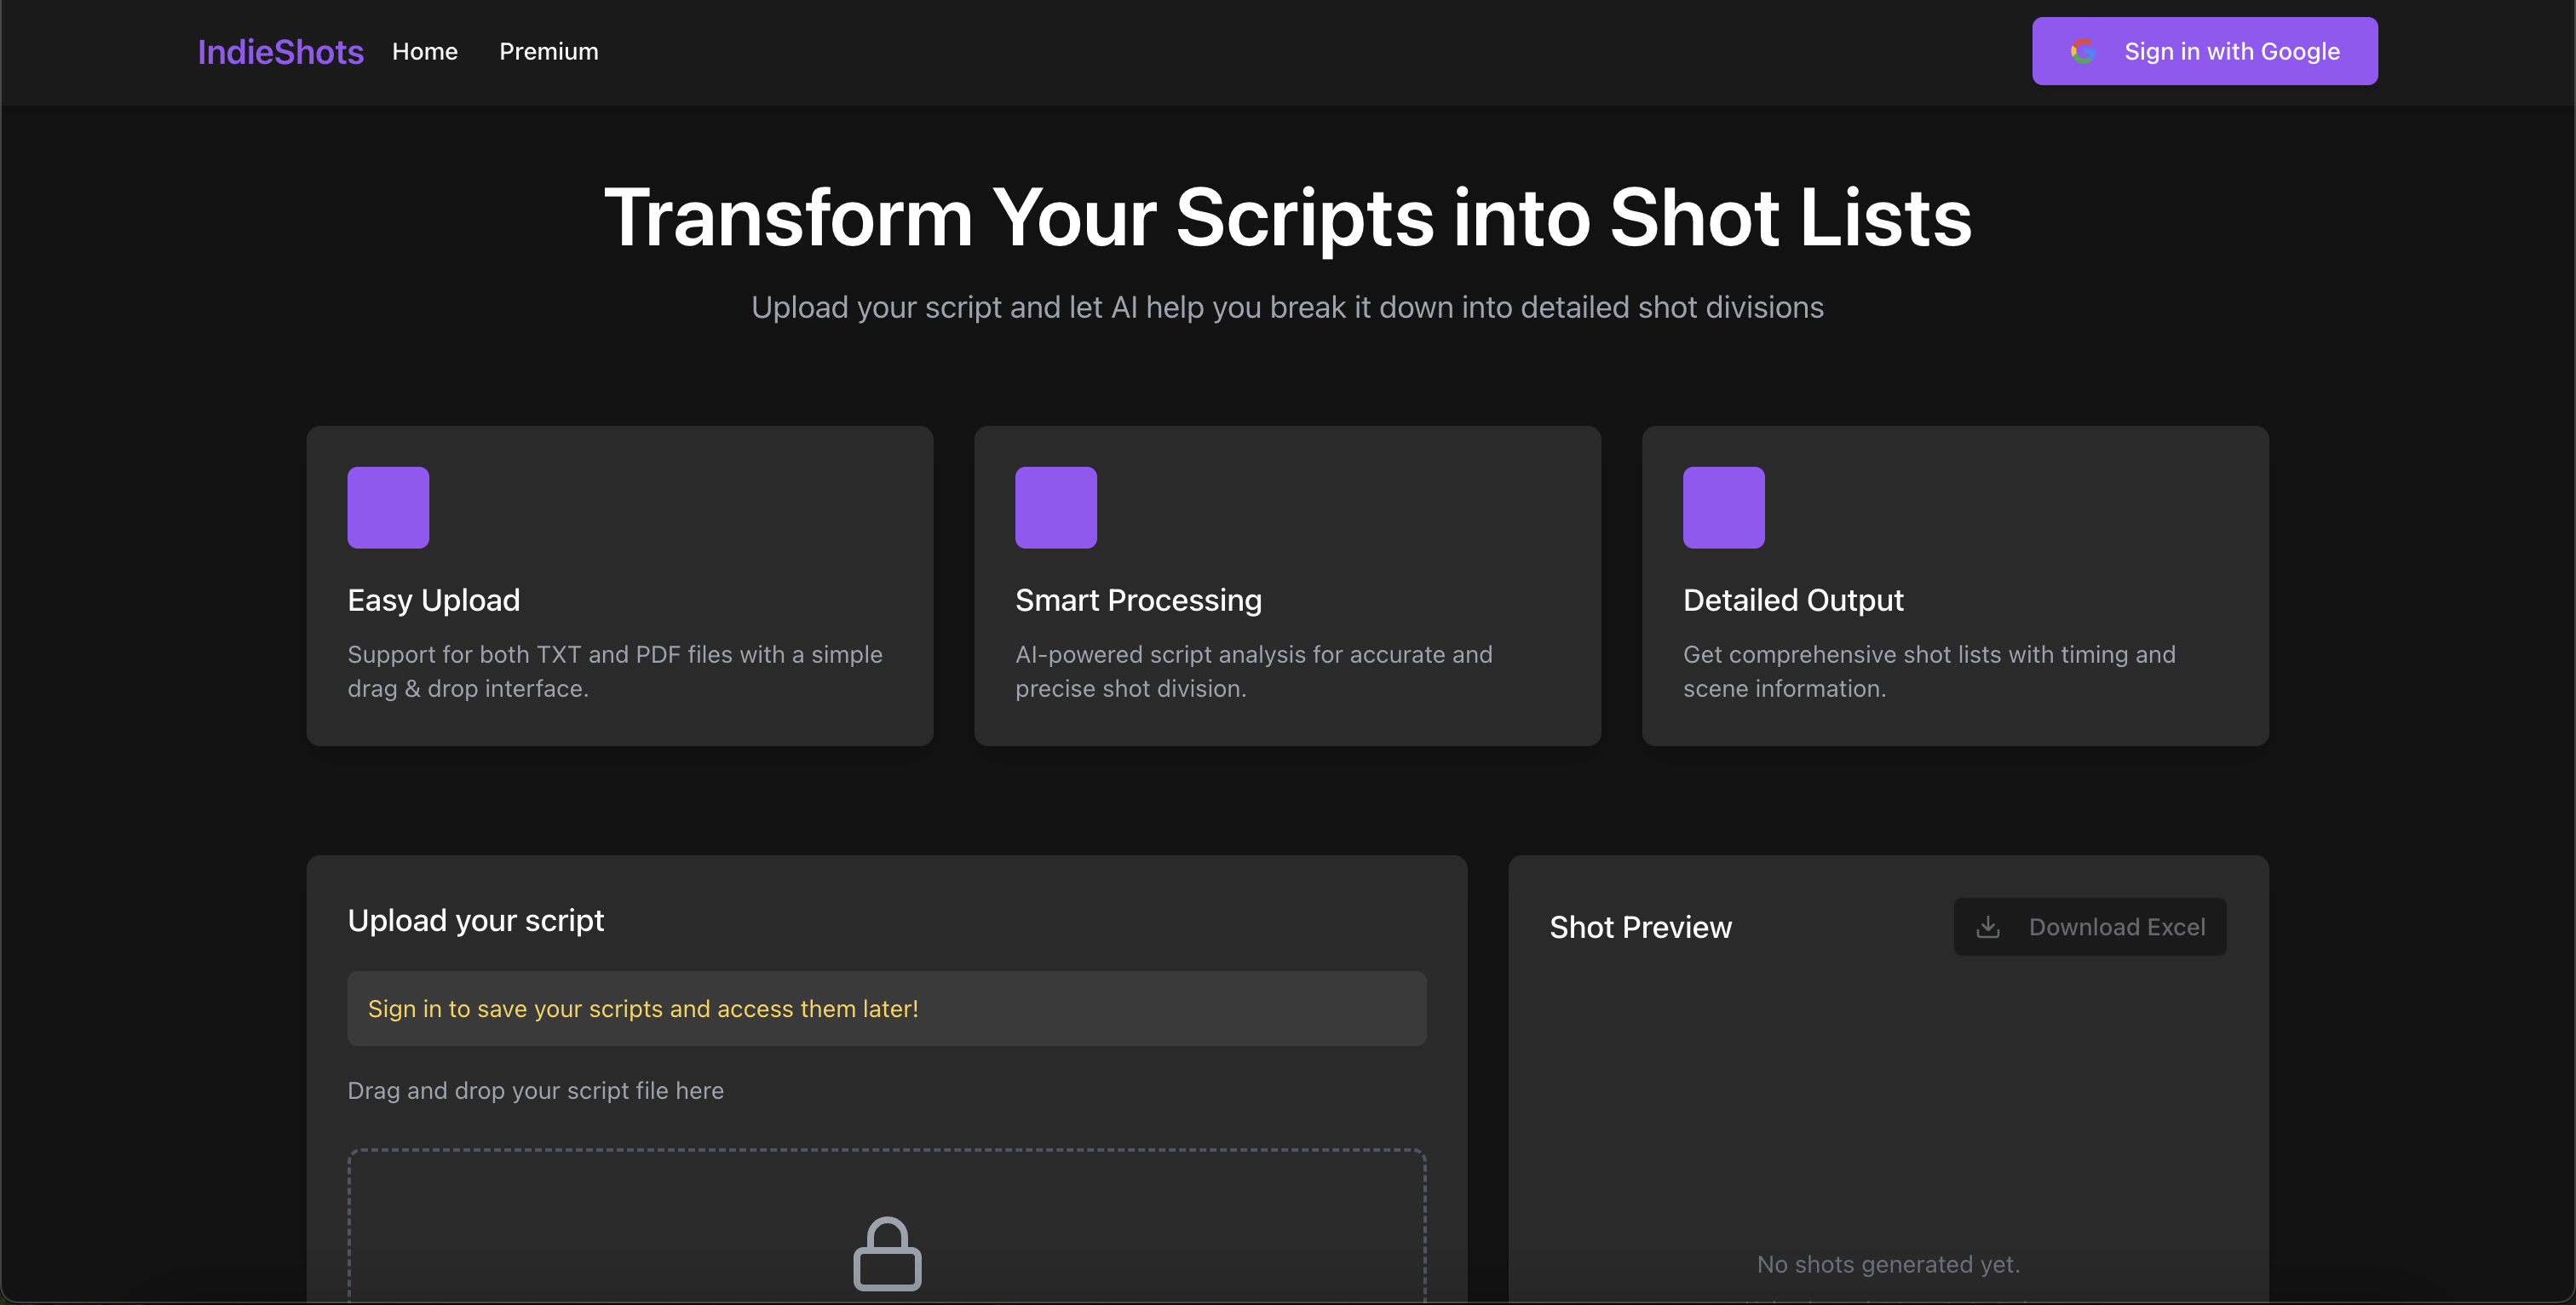Sign in with Google
The height and width of the screenshot is (1305, 2576).
pos(2204,51)
